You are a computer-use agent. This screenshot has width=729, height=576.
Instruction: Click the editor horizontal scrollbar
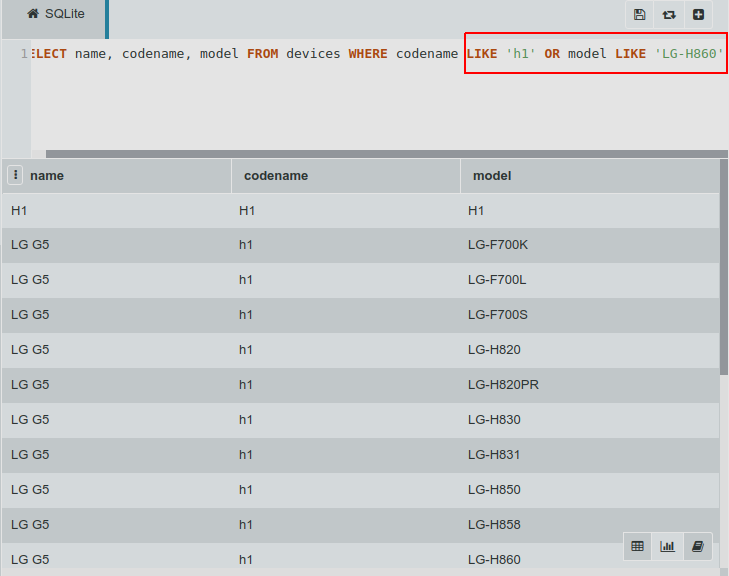coord(386,154)
